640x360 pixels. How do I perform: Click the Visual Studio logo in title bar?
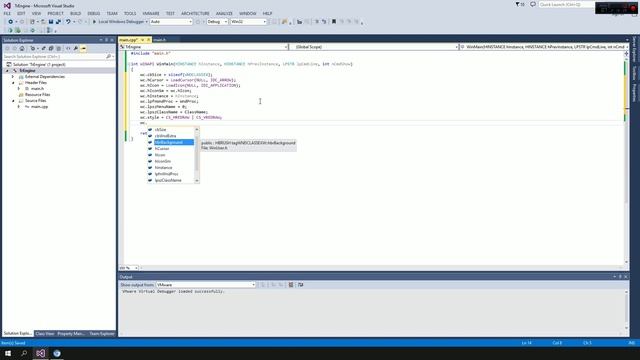click(7, 6)
